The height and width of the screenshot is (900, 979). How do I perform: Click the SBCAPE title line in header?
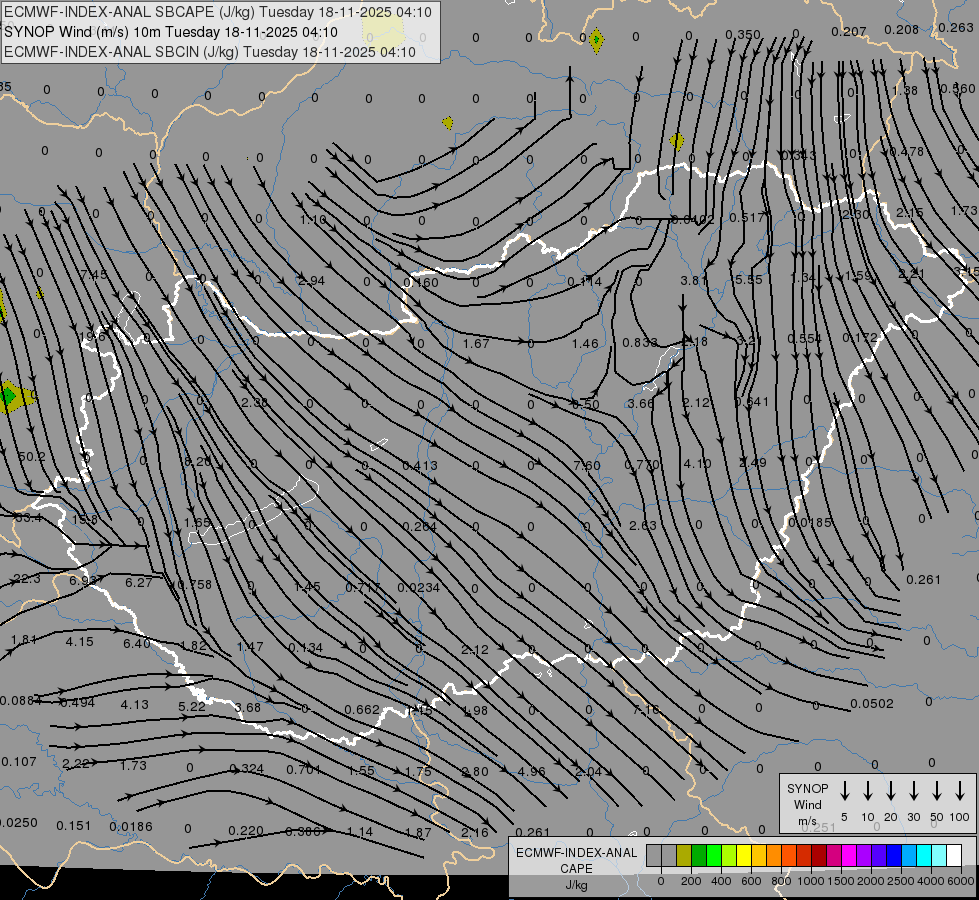pyautogui.click(x=218, y=12)
